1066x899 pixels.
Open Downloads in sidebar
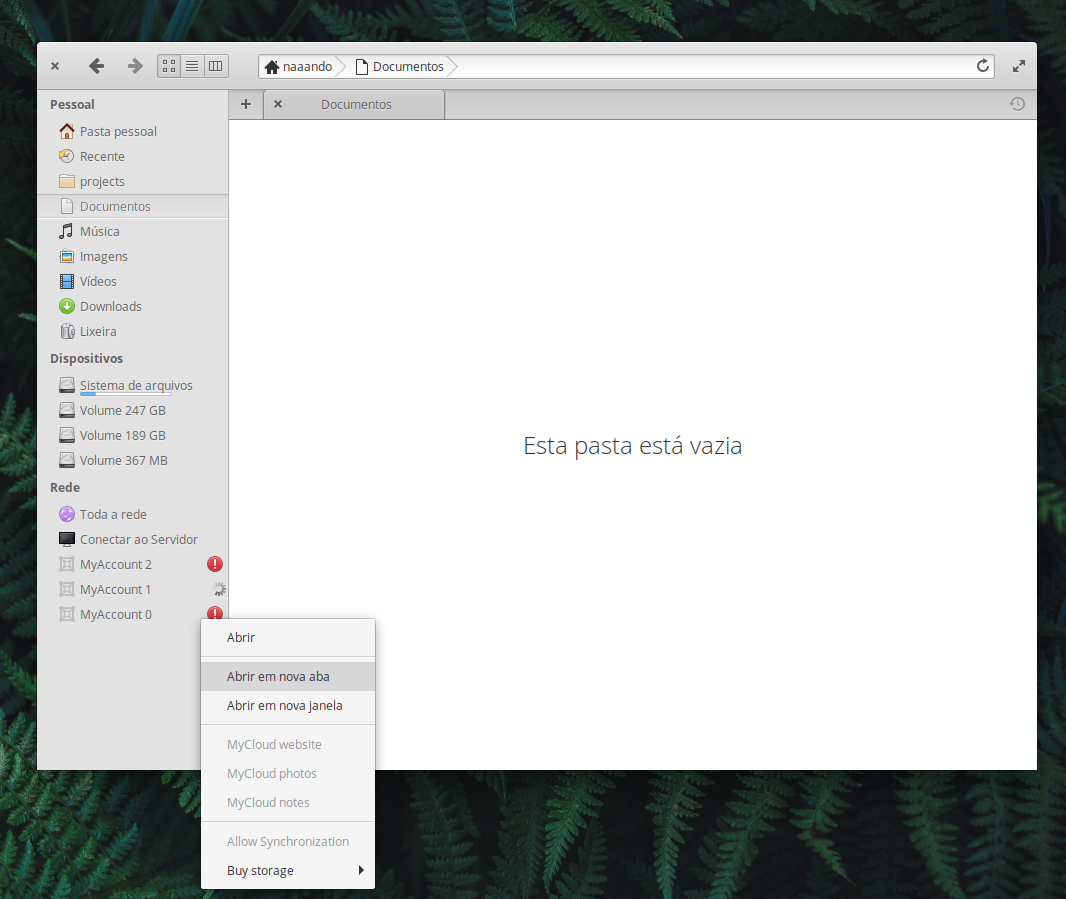coord(133,307)
